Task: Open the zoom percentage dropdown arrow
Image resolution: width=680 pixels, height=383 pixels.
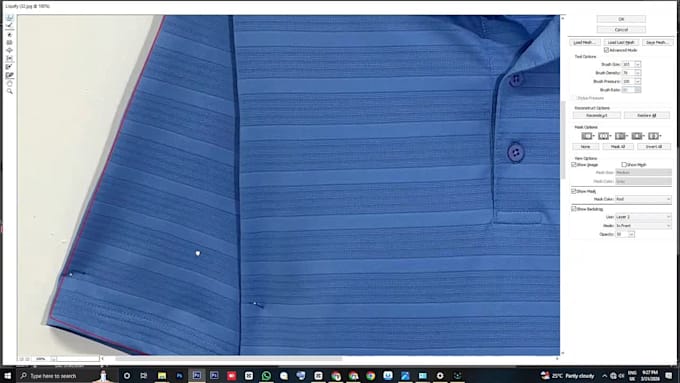Action: point(53,359)
